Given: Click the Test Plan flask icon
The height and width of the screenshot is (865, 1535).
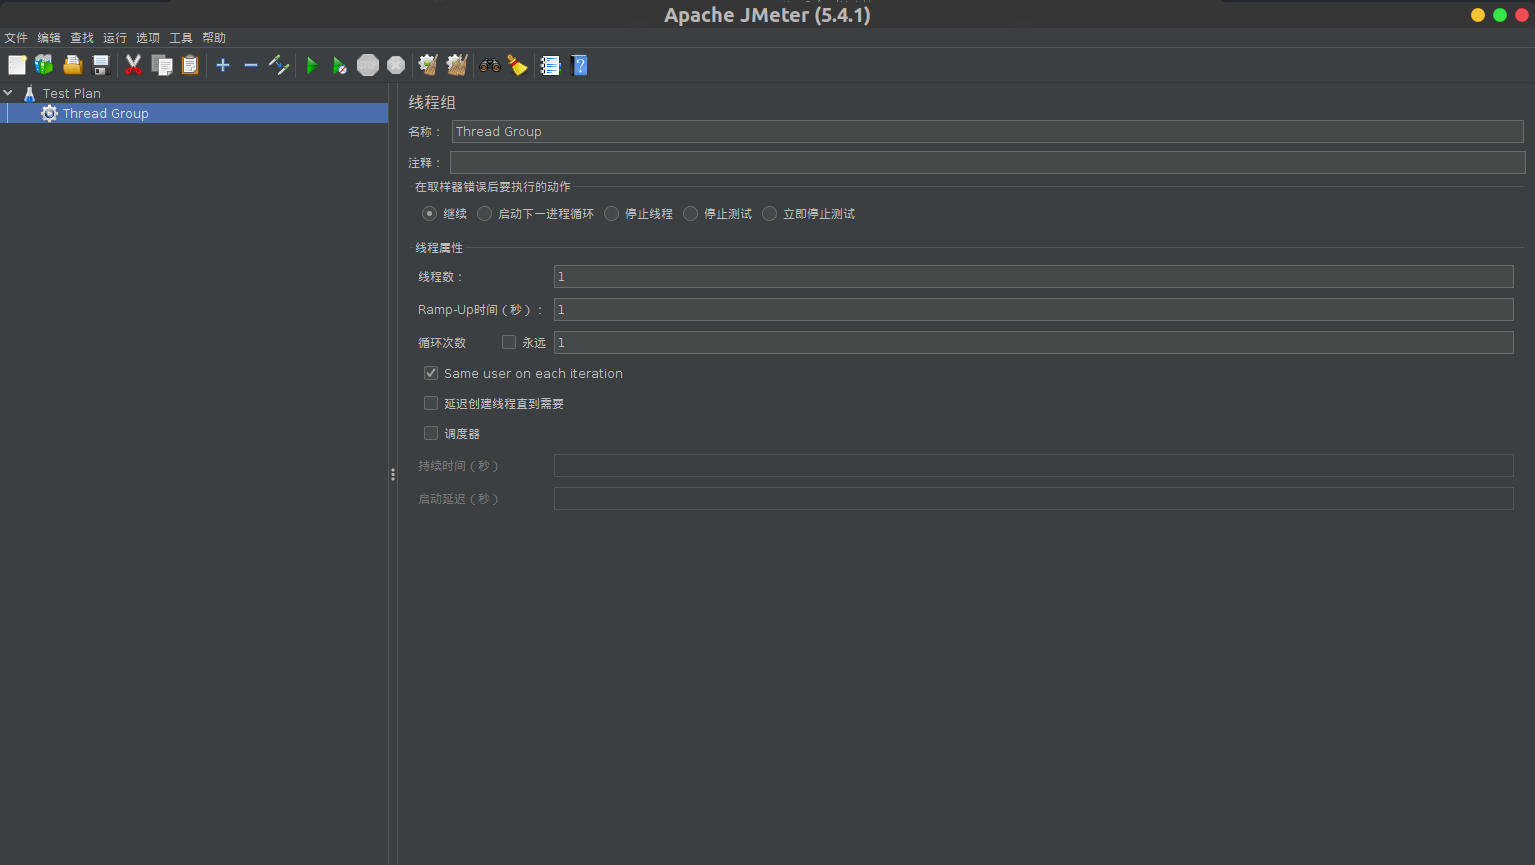Looking at the screenshot, I should (30, 93).
